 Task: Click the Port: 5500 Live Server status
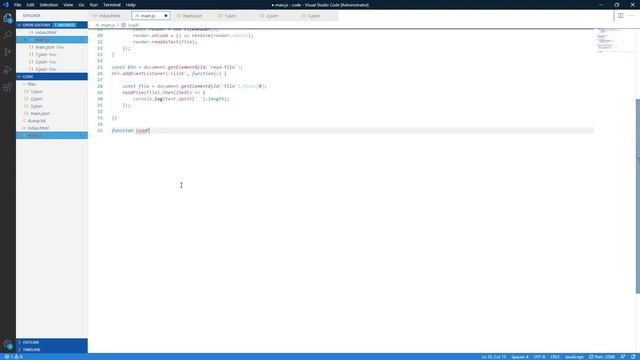[602, 357]
